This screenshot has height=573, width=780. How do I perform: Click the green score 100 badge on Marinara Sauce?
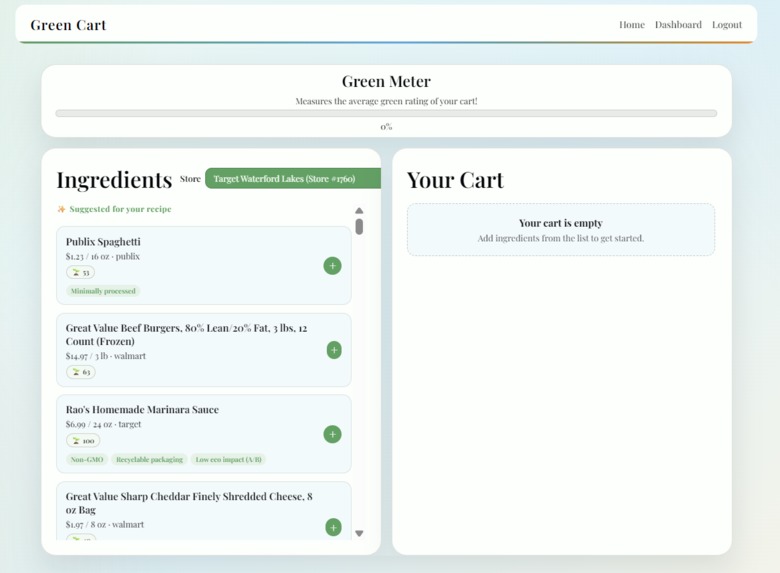point(83,441)
